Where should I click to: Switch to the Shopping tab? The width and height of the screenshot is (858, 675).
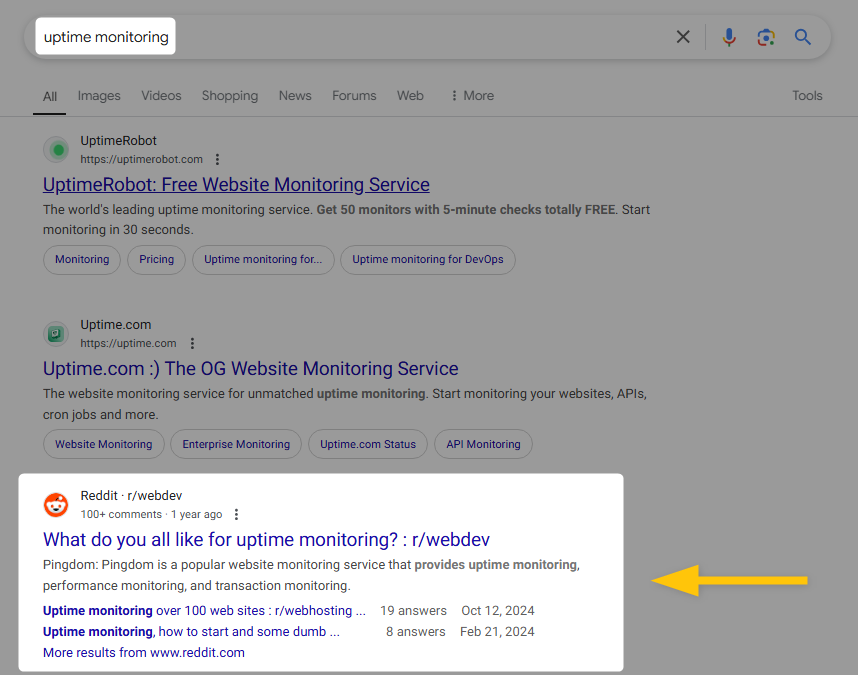pos(230,96)
